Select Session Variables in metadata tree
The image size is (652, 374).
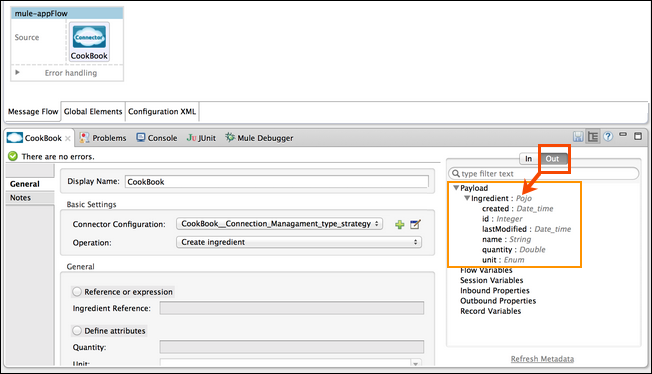491,280
